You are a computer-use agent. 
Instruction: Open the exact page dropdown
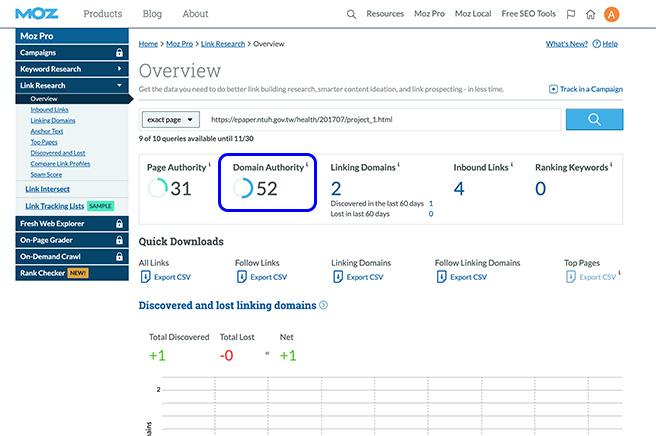coord(171,120)
